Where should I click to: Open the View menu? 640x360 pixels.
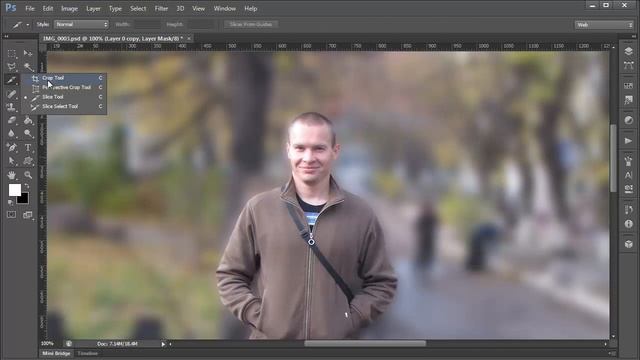(198, 9)
